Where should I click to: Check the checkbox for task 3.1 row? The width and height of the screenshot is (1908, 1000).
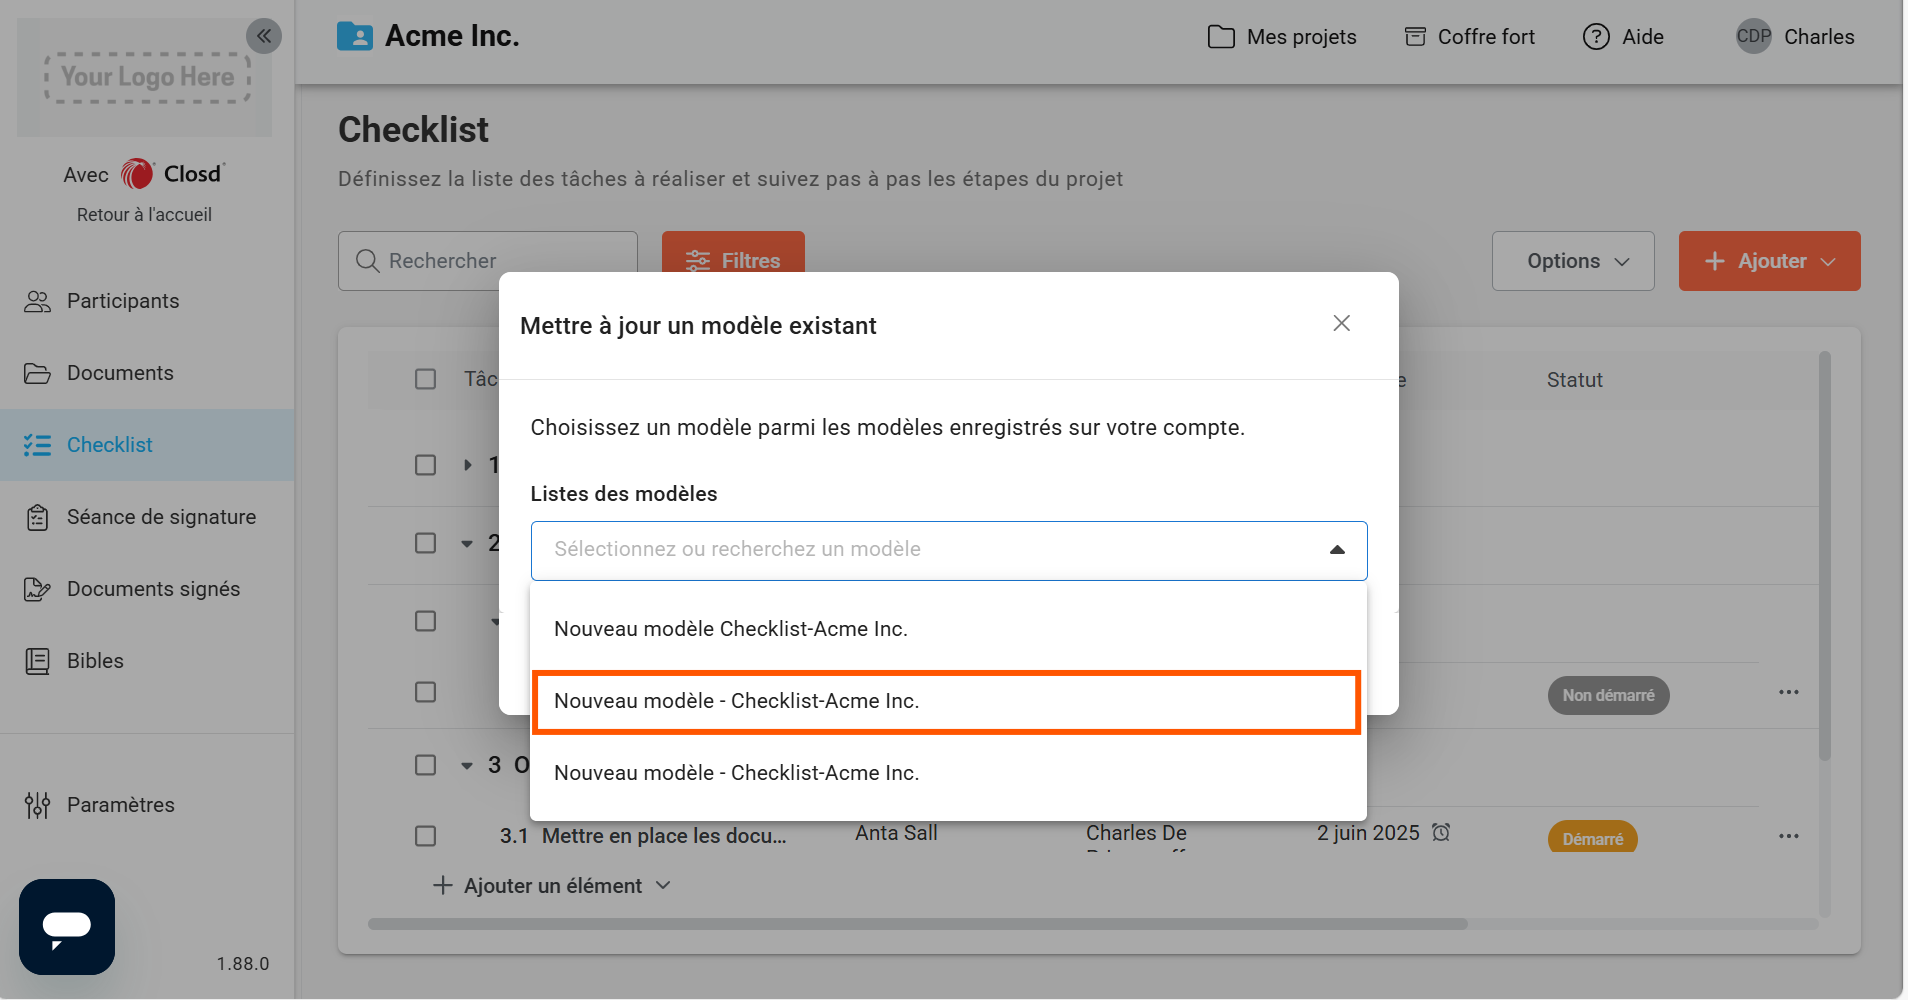tap(425, 836)
